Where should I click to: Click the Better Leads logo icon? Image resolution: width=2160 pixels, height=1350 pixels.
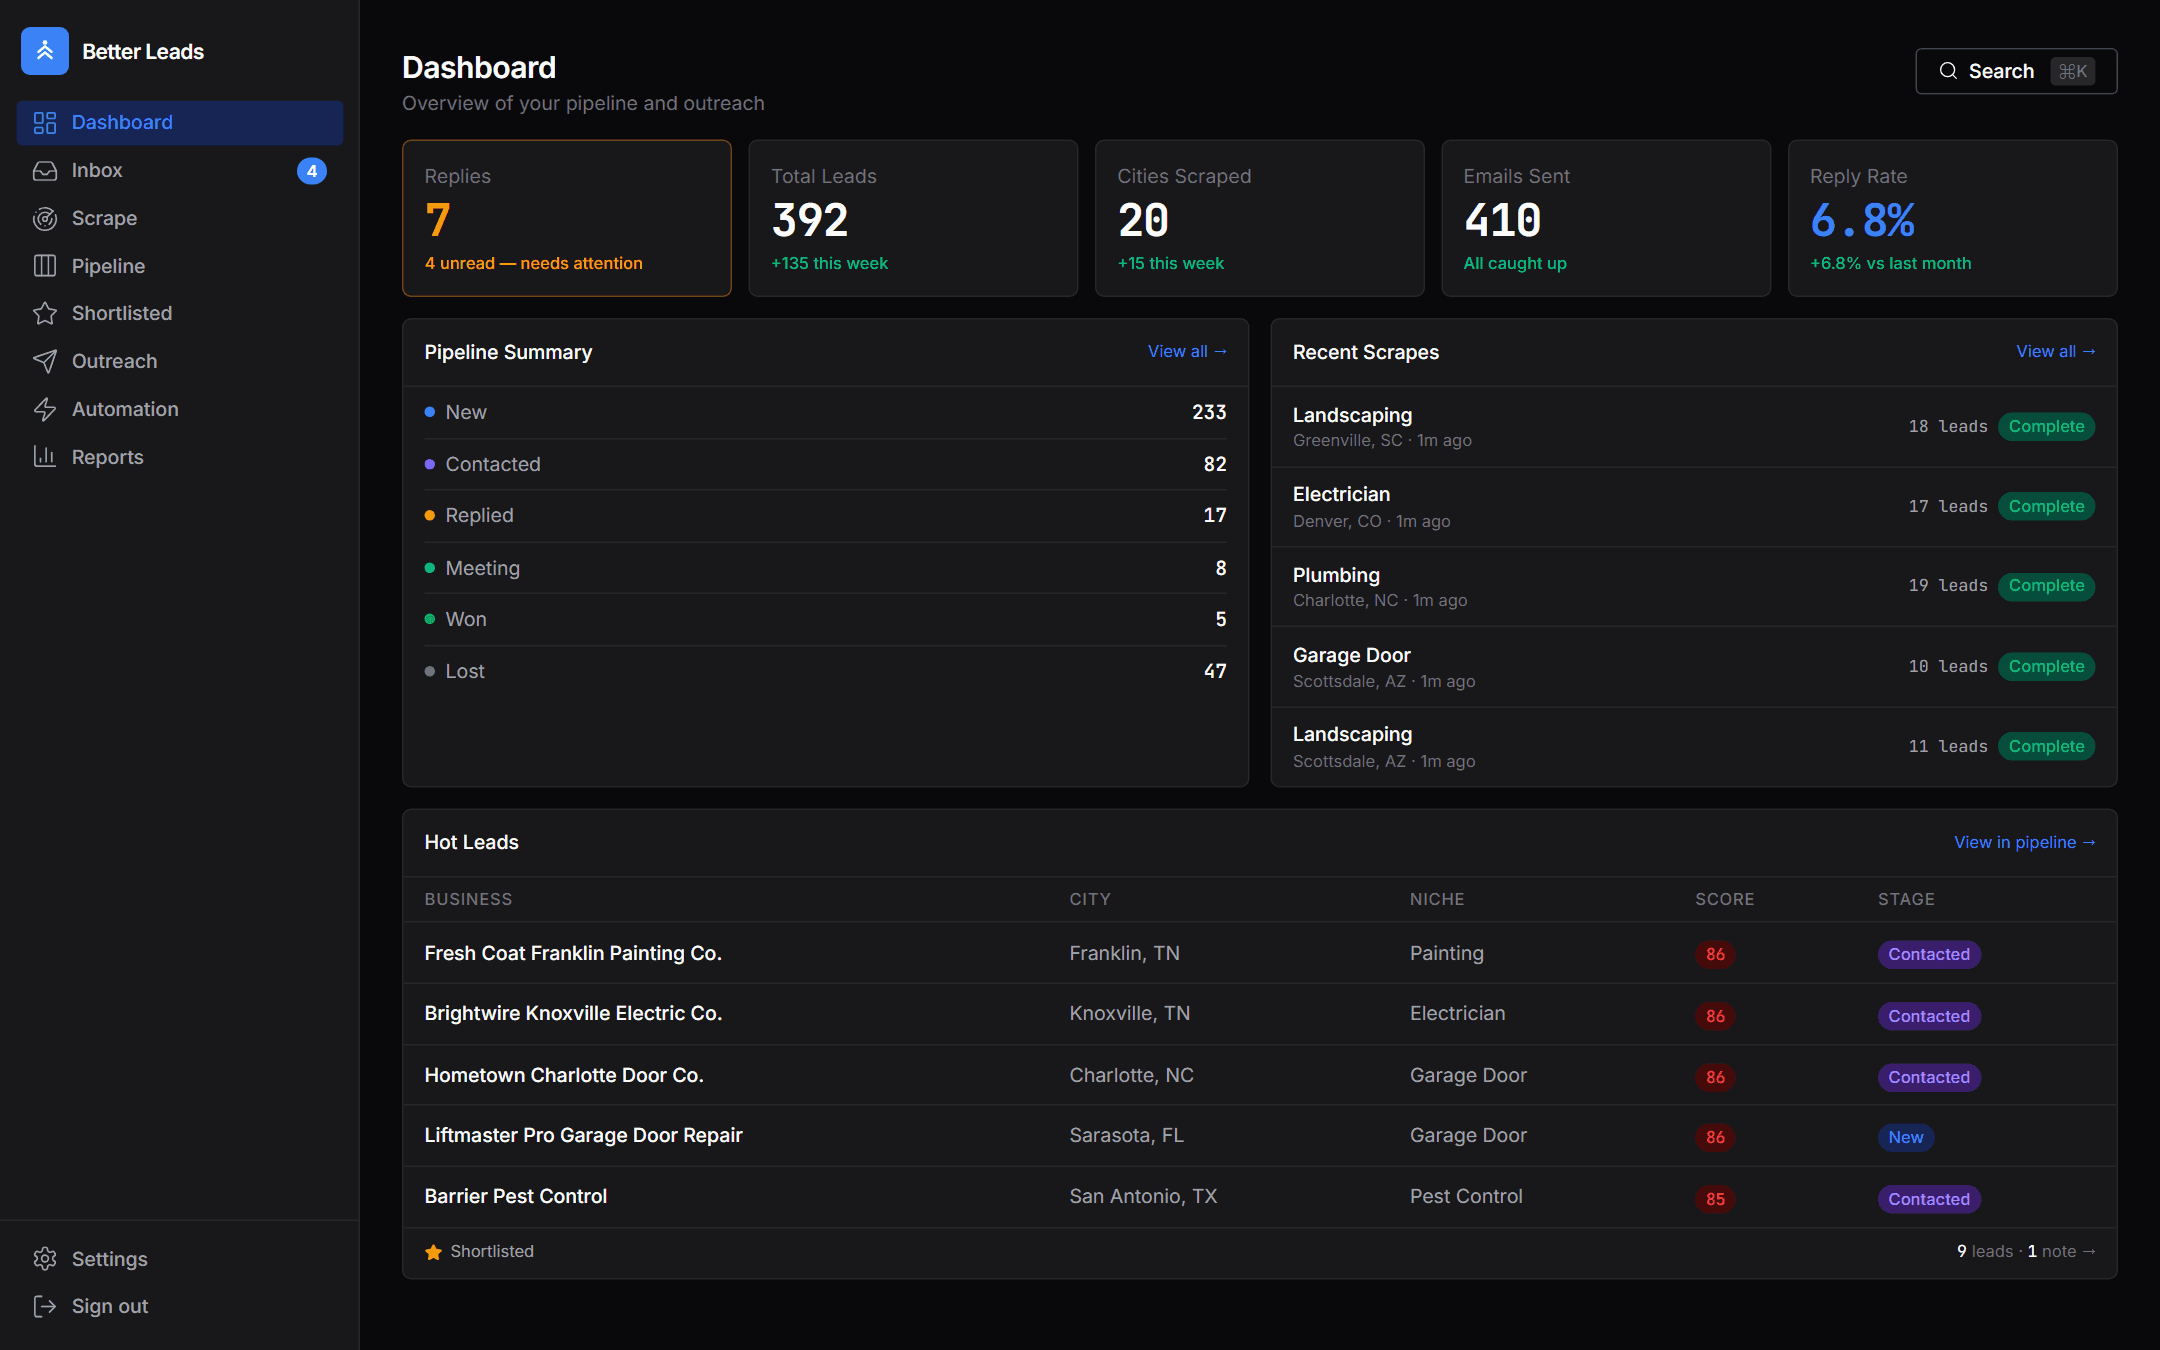(45, 51)
